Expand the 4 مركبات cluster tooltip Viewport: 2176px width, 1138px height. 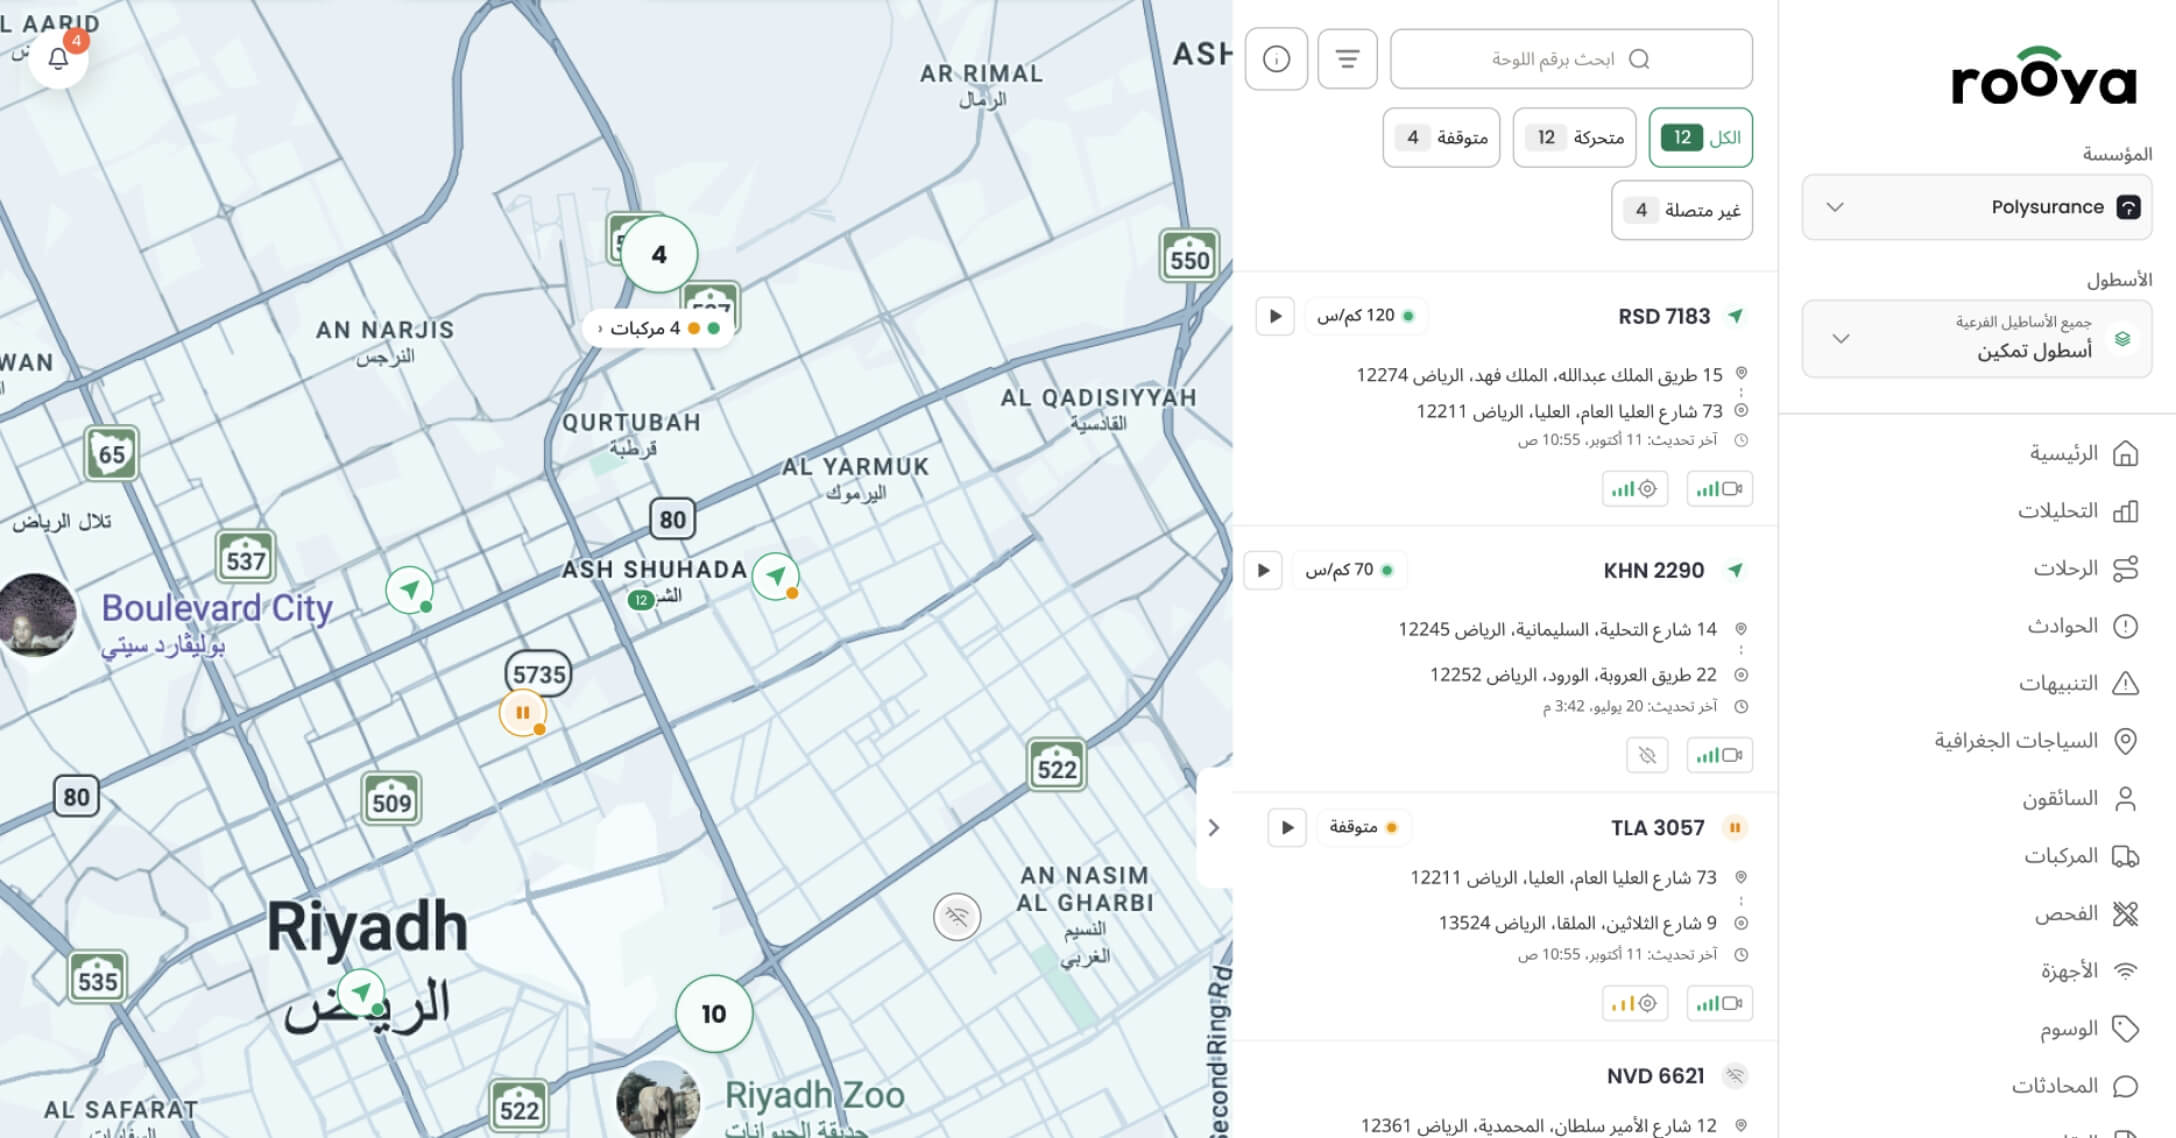[658, 328]
